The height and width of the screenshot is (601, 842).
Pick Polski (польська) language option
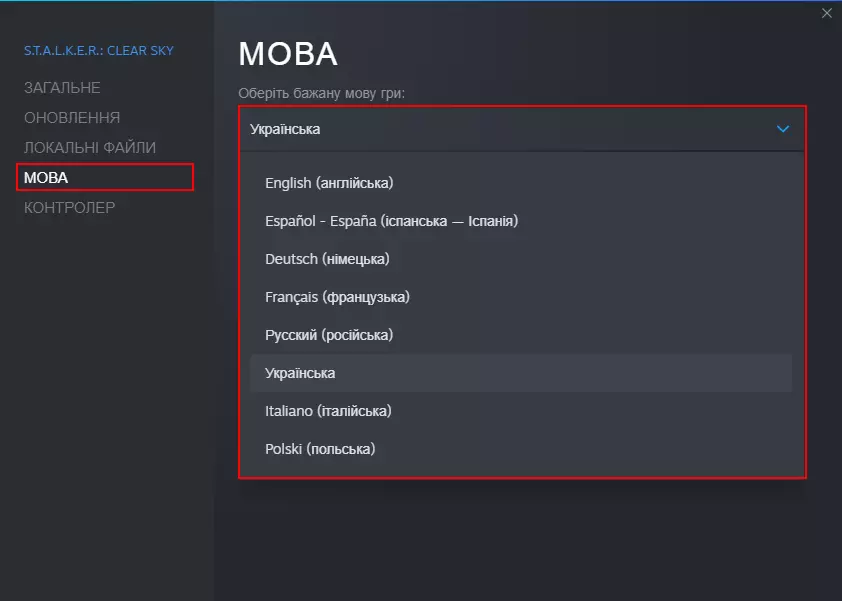320,449
